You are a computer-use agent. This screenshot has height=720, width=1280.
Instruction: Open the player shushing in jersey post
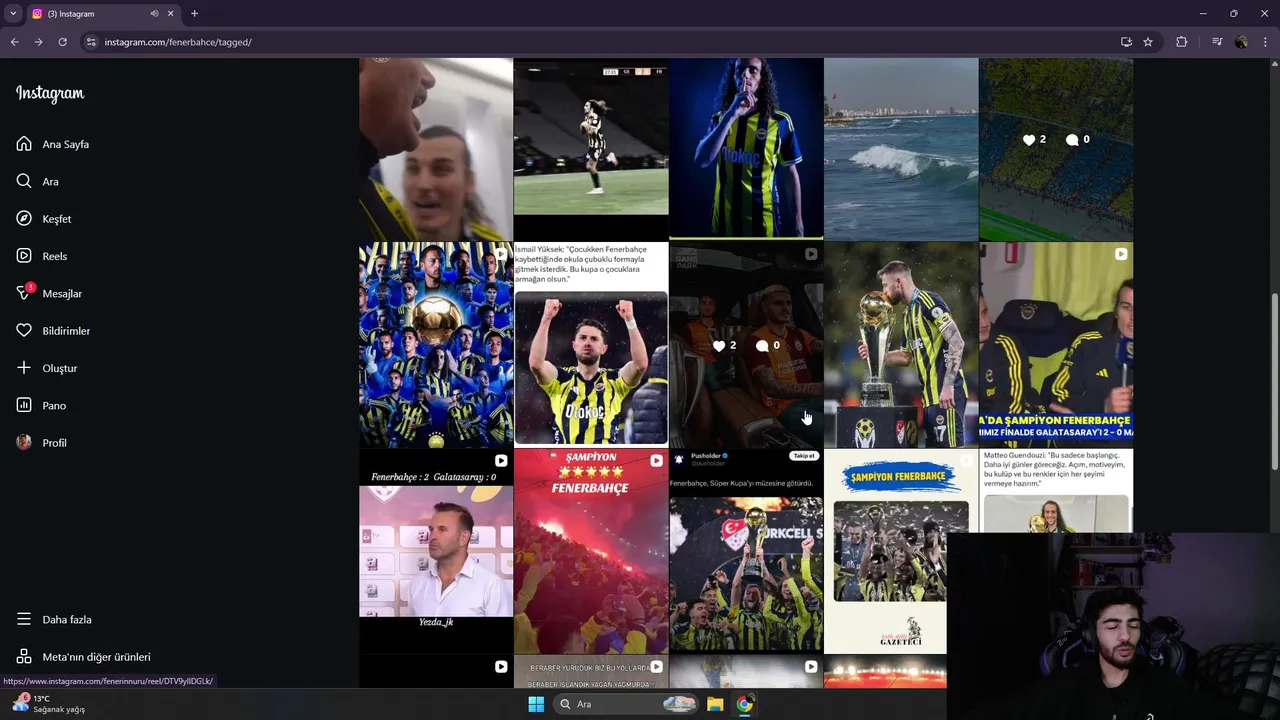[x=746, y=148]
